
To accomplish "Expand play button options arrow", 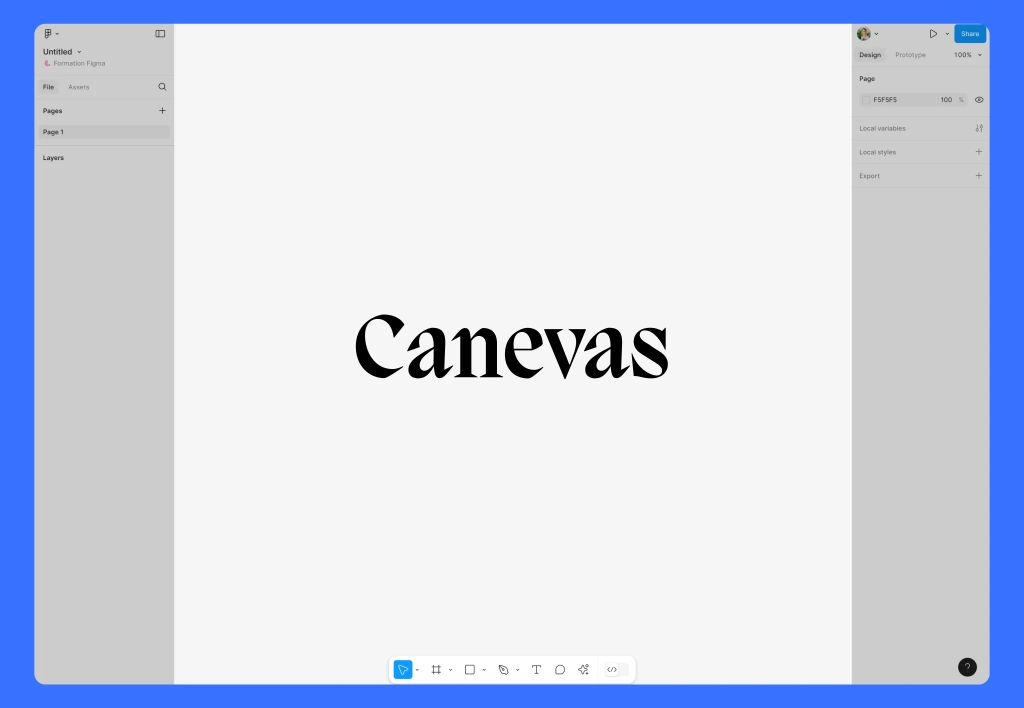I will [947, 34].
